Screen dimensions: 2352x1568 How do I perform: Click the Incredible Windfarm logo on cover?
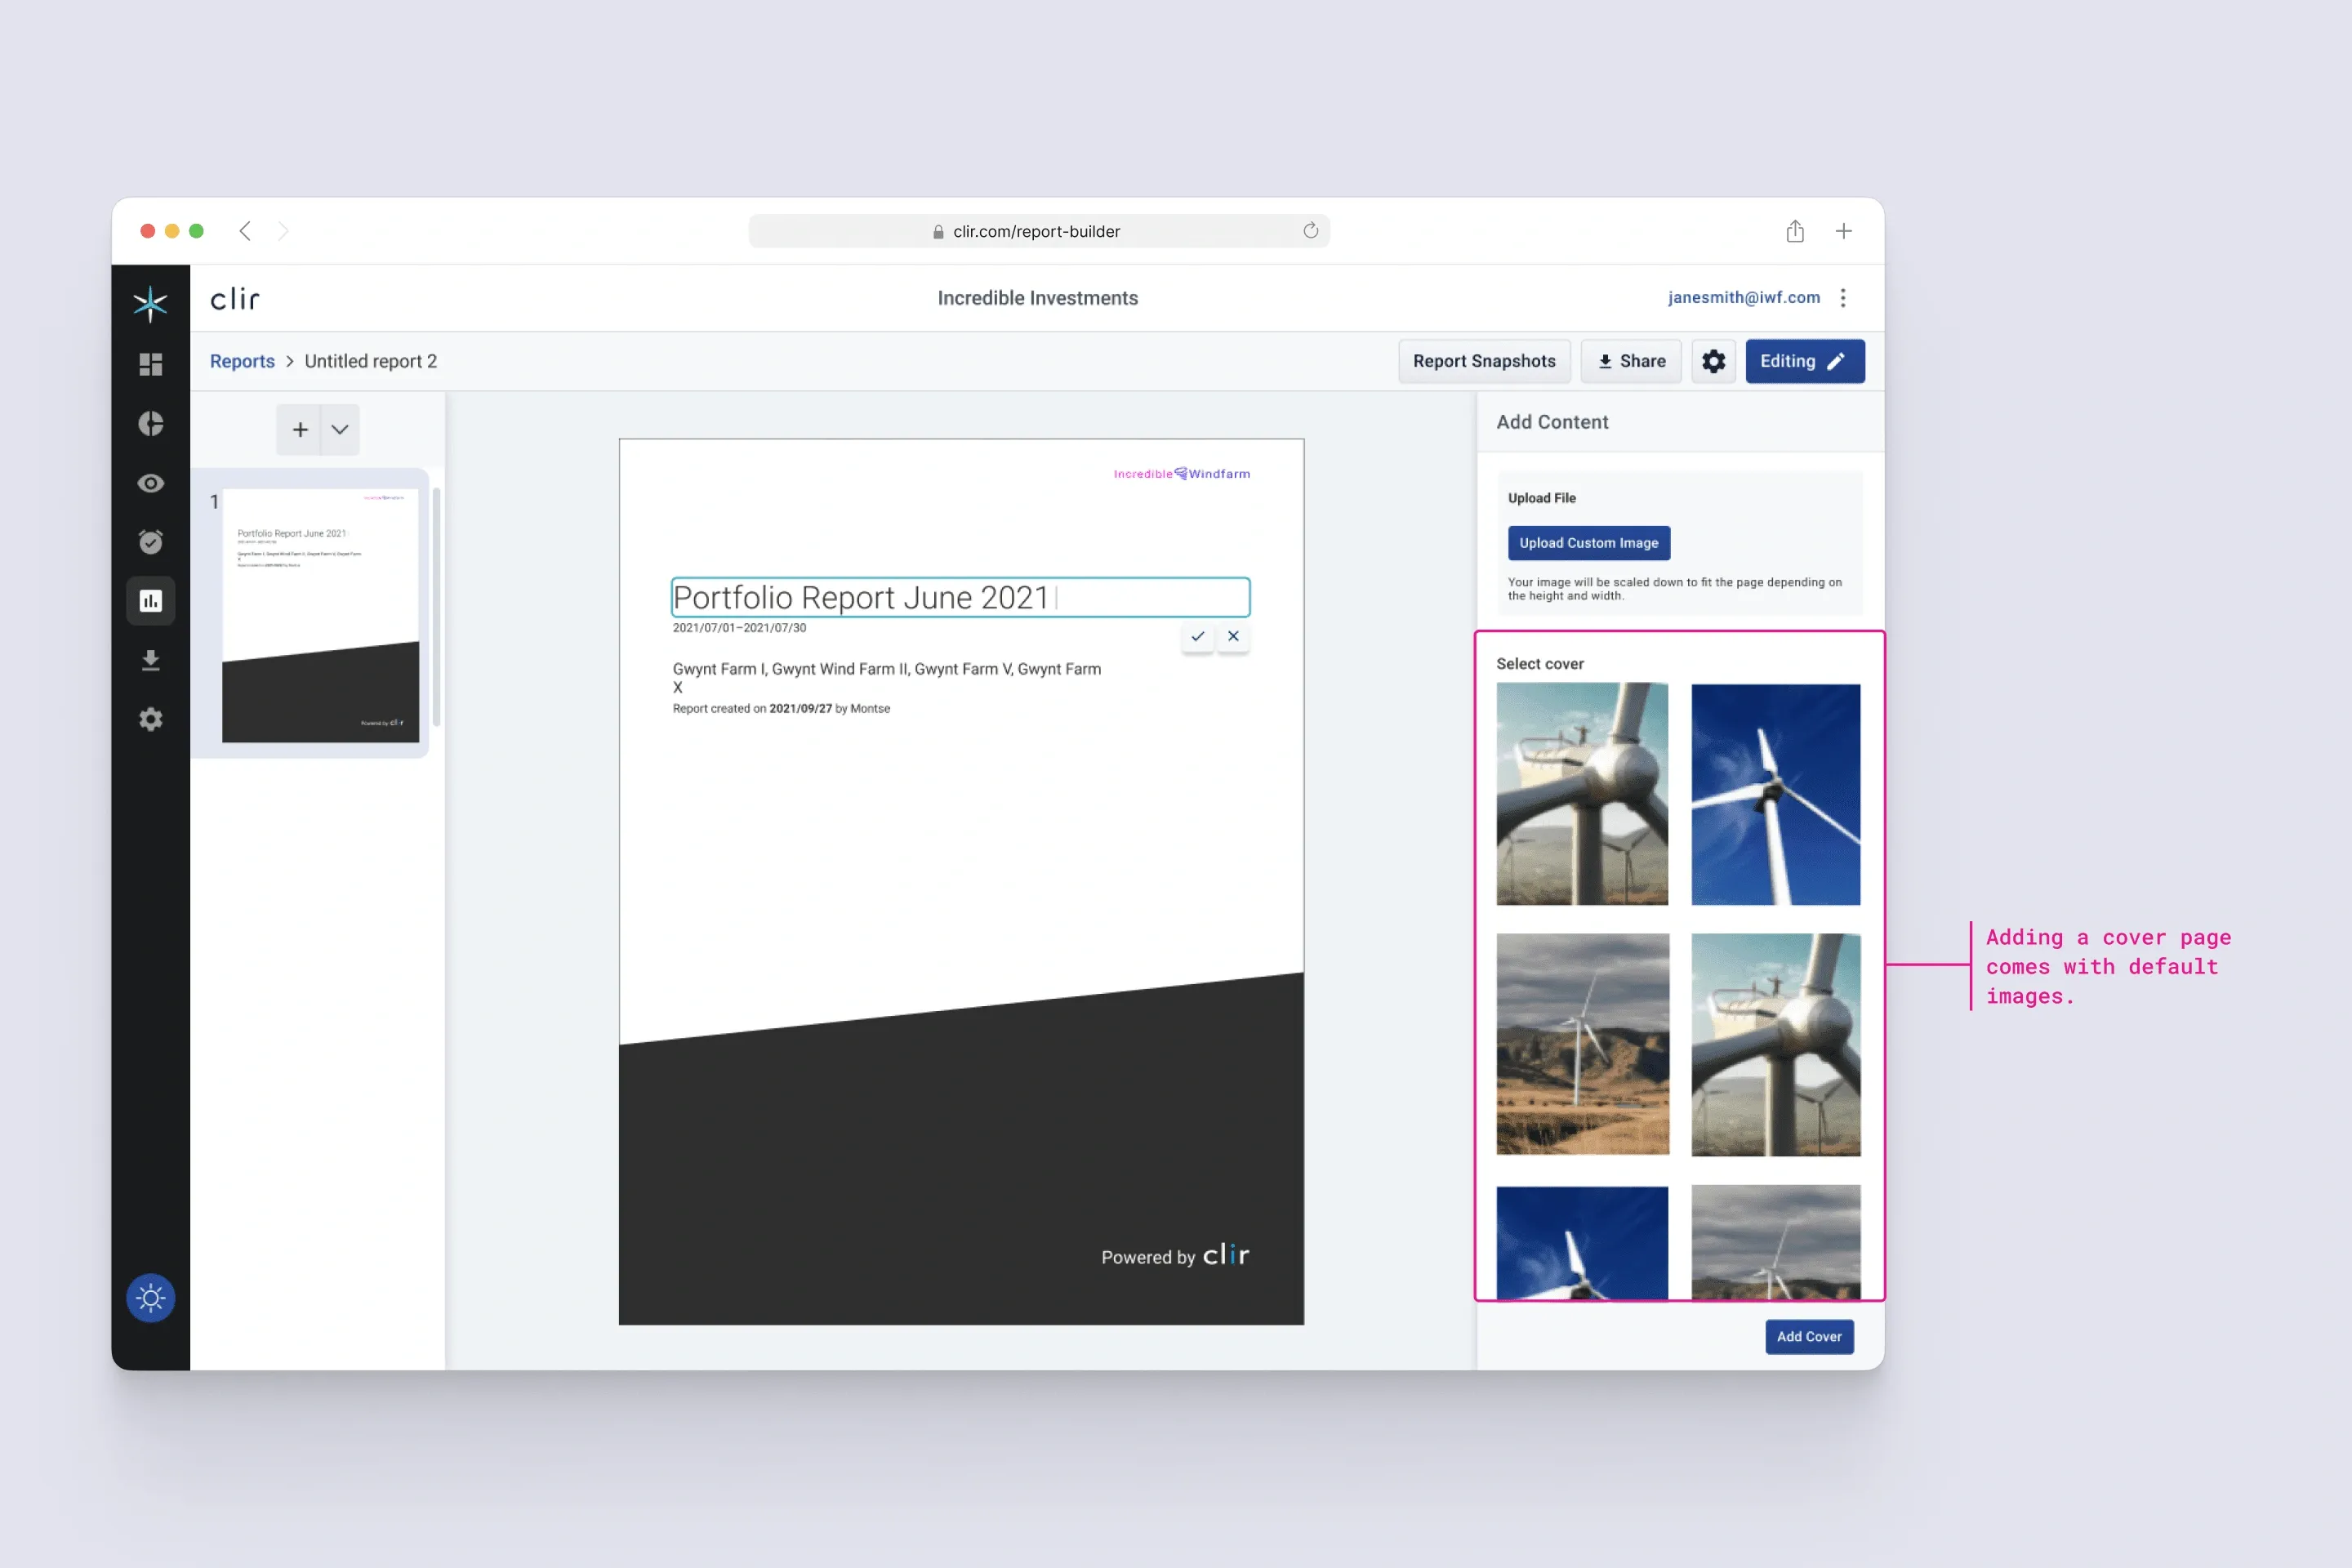click(x=1181, y=474)
